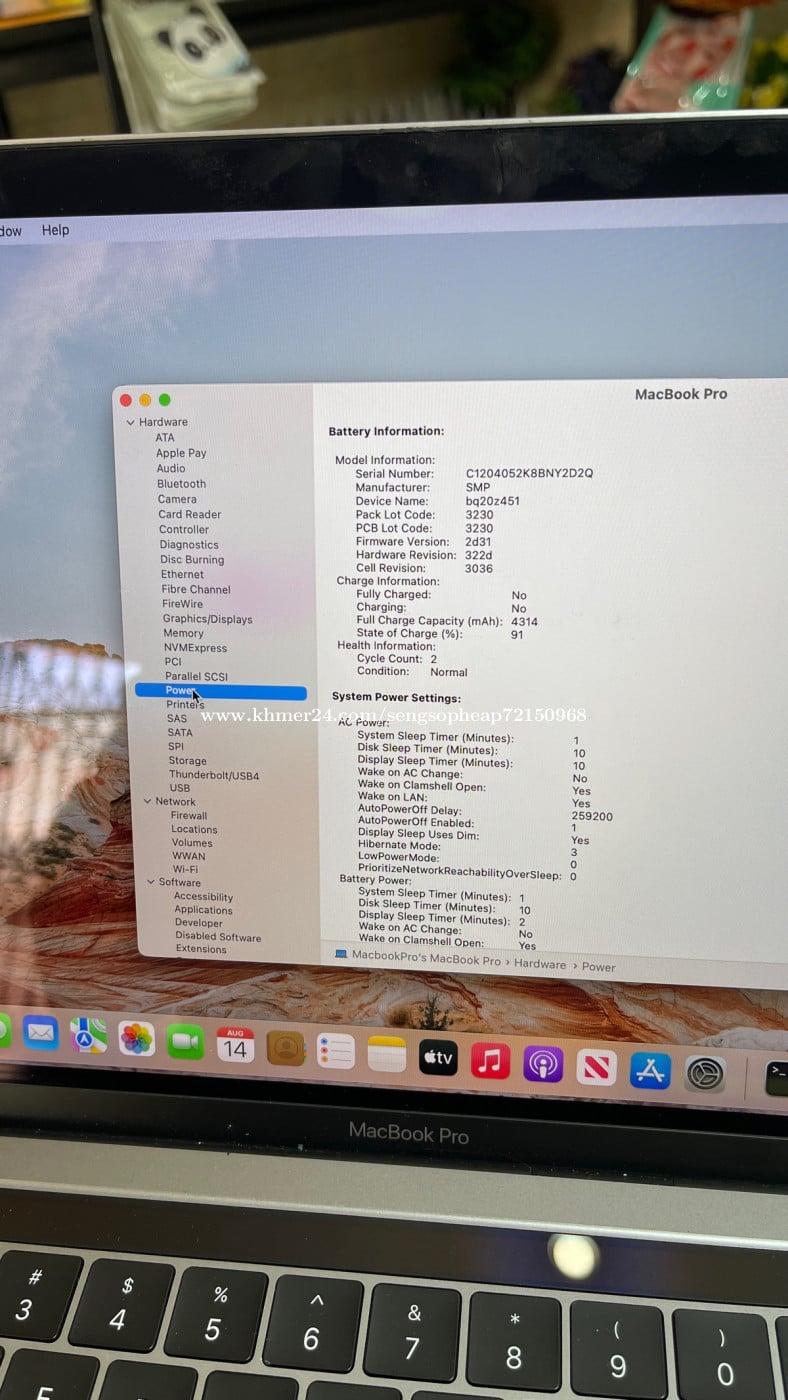The image size is (788, 1400).
Task: Open the Notes app icon
Action: (x=387, y=1054)
